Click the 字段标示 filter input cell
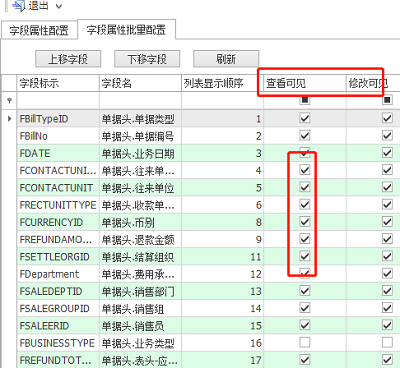400x368 pixels. point(58,100)
